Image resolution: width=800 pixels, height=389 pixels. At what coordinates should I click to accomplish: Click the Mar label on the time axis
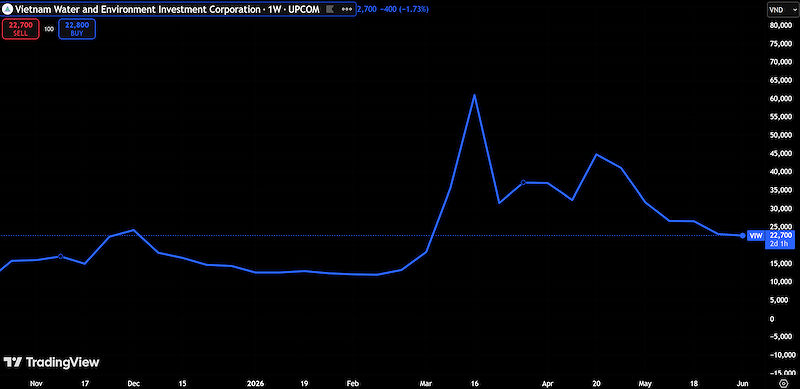point(426,382)
